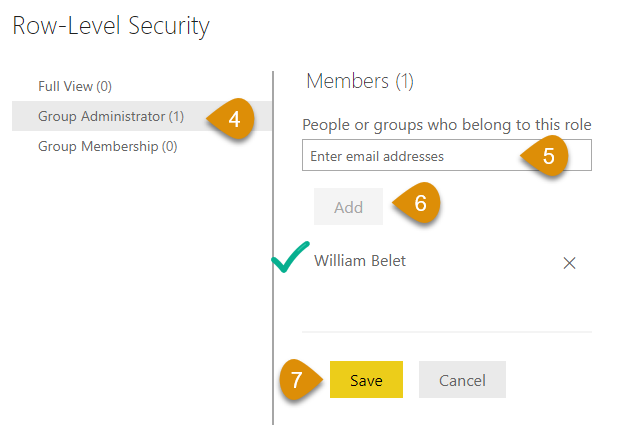Remove William Belet with the X icon
The image size is (636, 425).
(x=569, y=263)
